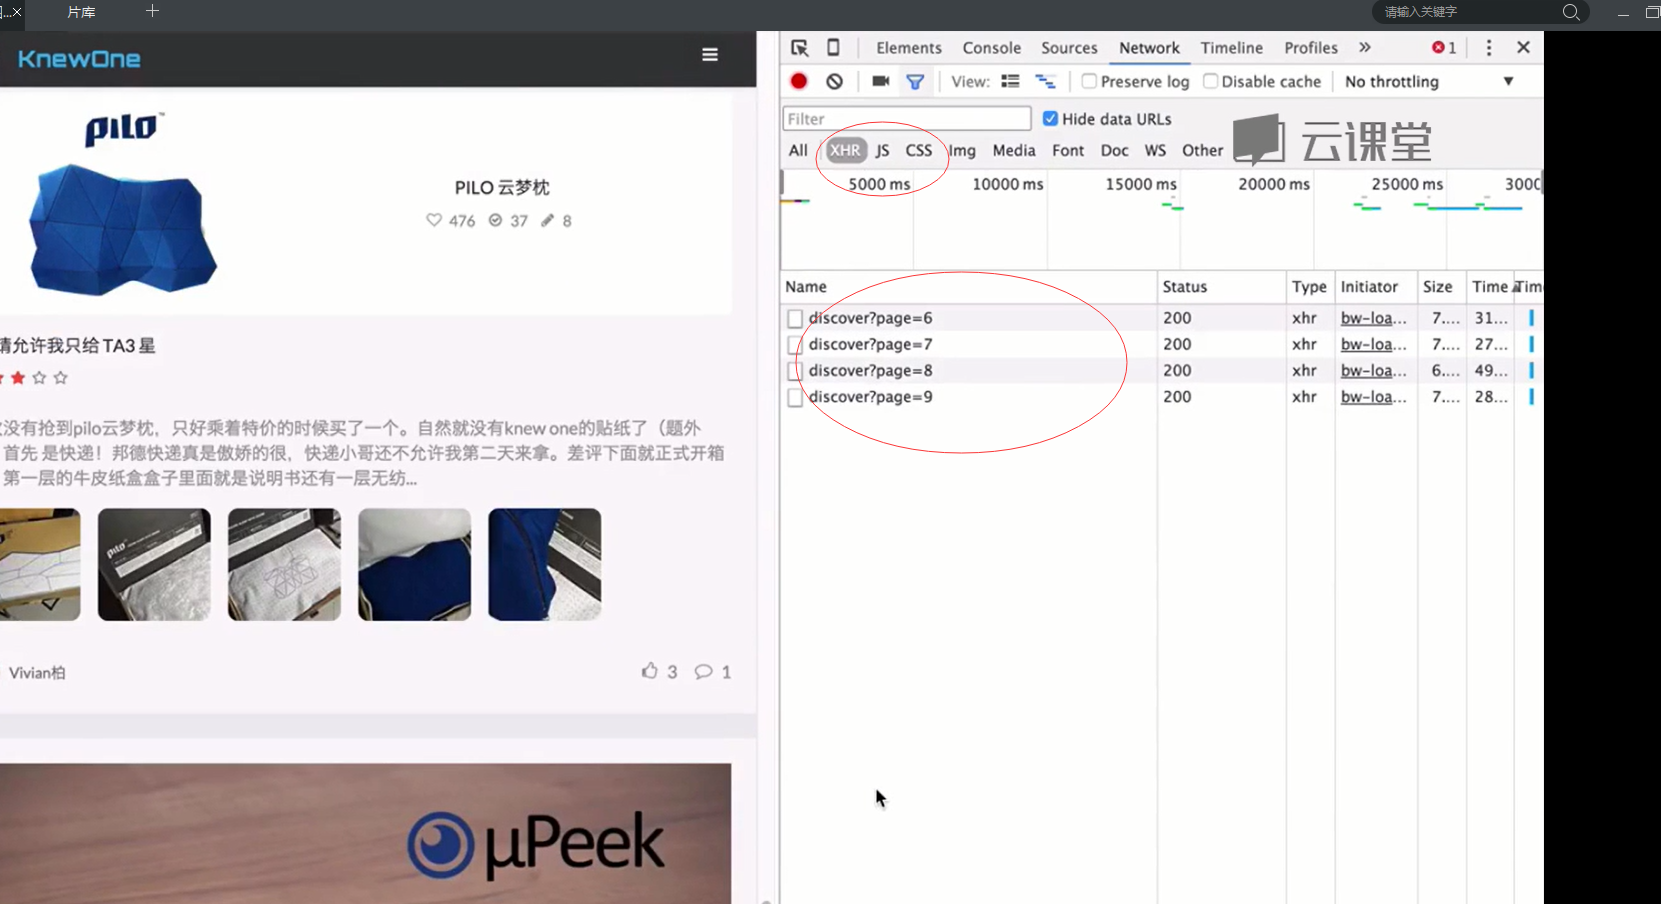Open the KnewOne hamburger menu
Viewport: 1661px width, 904px height.
[x=710, y=55]
